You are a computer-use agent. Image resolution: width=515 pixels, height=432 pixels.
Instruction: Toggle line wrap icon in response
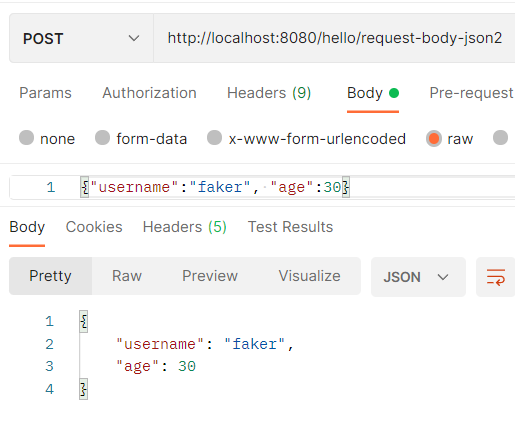point(496,277)
